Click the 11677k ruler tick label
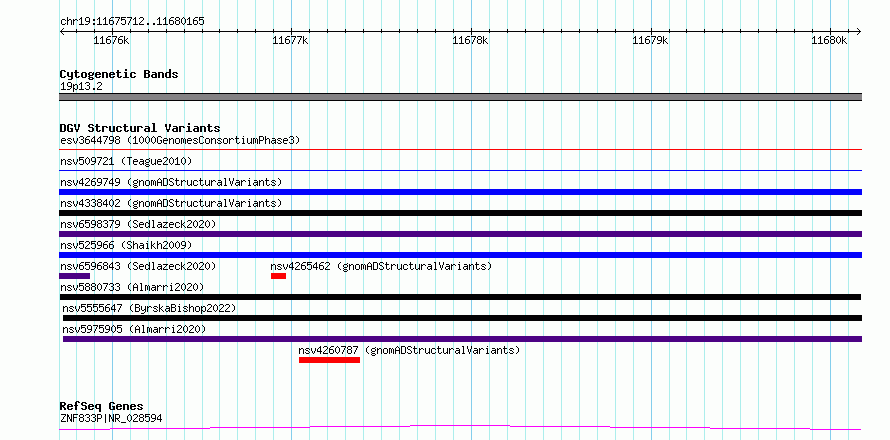Screen dimensions: 890x440 291,40
